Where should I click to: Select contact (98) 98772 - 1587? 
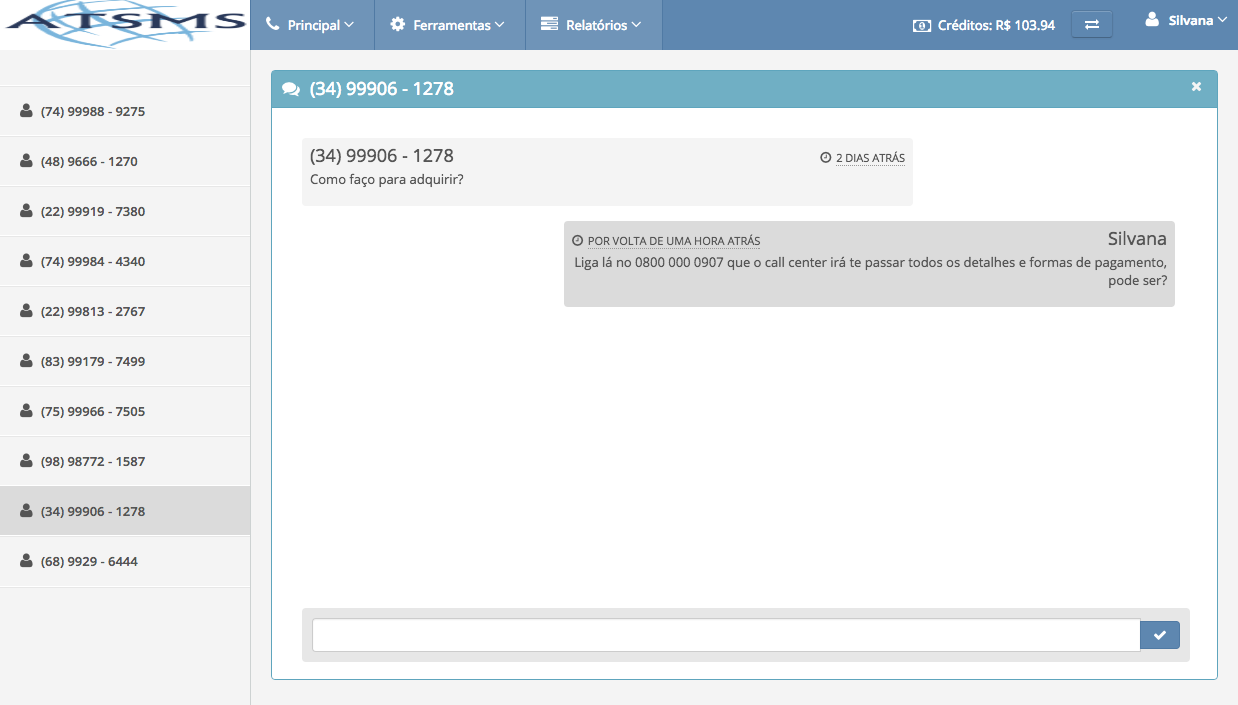[92, 461]
